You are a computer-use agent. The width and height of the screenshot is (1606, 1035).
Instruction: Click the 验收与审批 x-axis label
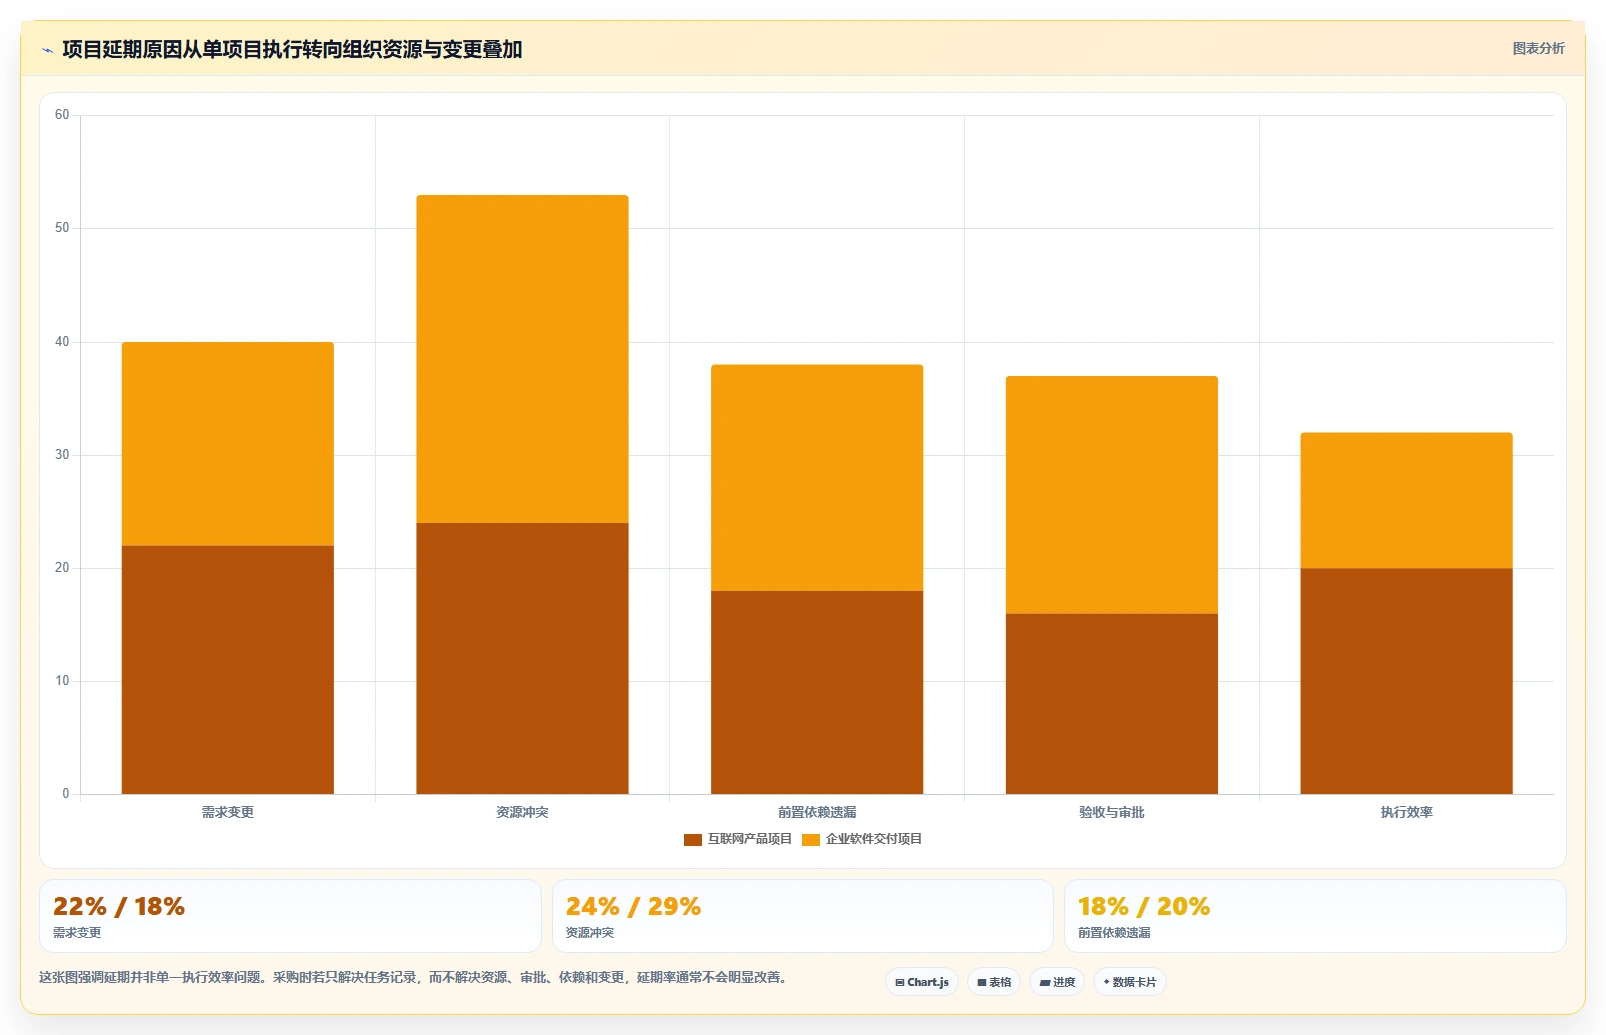pyautogui.click(x=1112, y=812)
